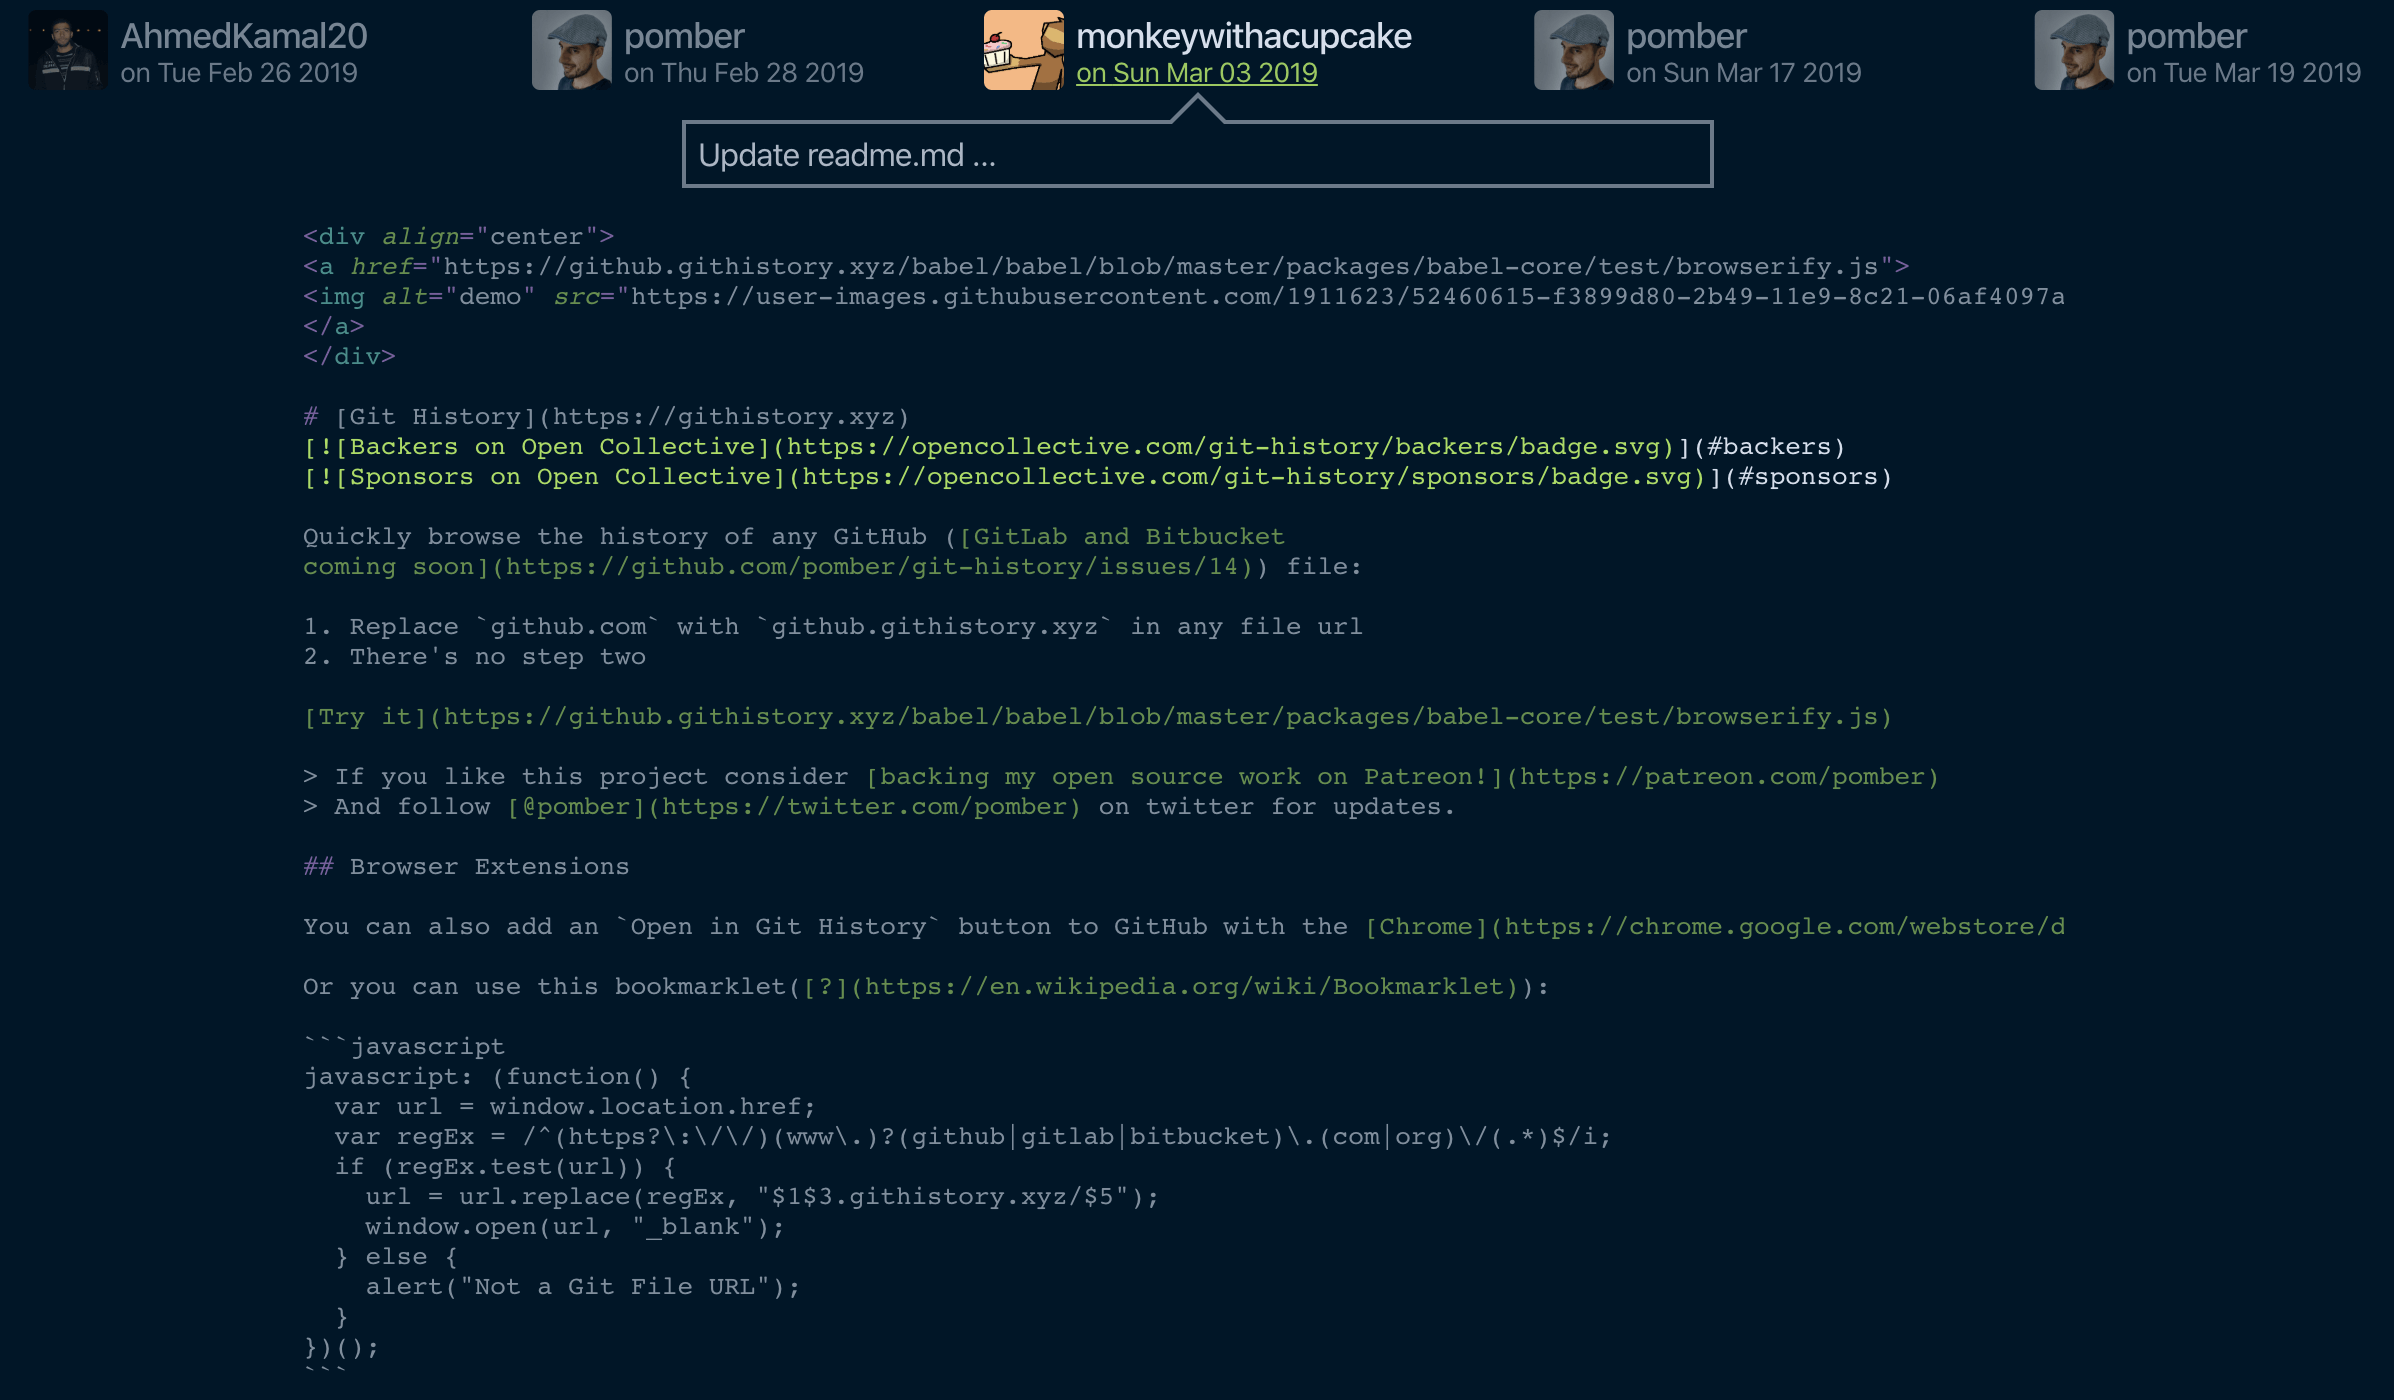Click pomber's avatar for Mar 17 commit
Viewport: 2394px width, 1400px height.
(x=1573, y=50)
